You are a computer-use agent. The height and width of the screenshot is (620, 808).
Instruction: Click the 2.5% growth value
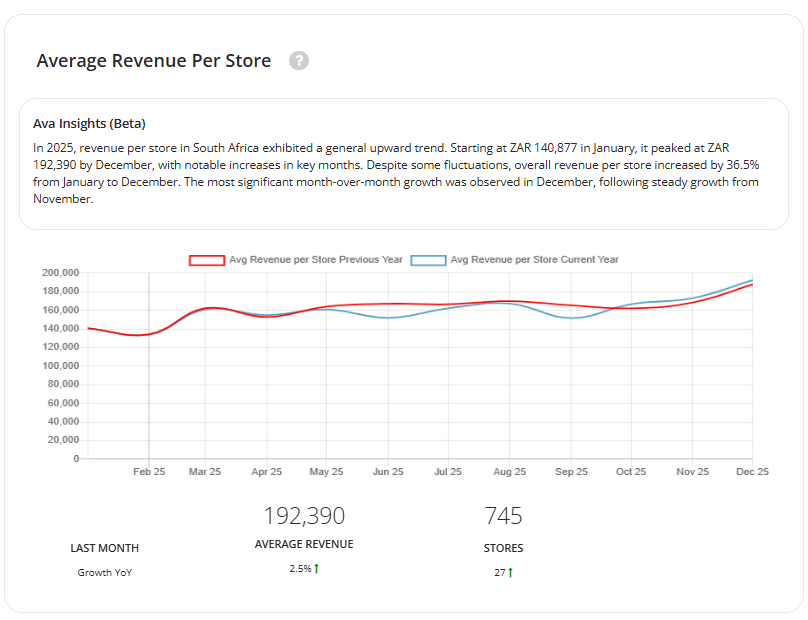click(x=299, y=569)
